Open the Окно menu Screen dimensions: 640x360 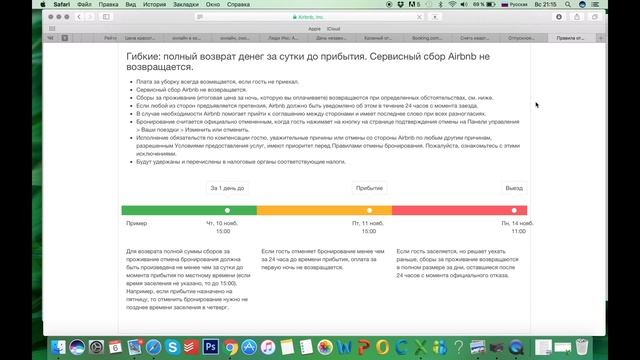pos(213,4)
